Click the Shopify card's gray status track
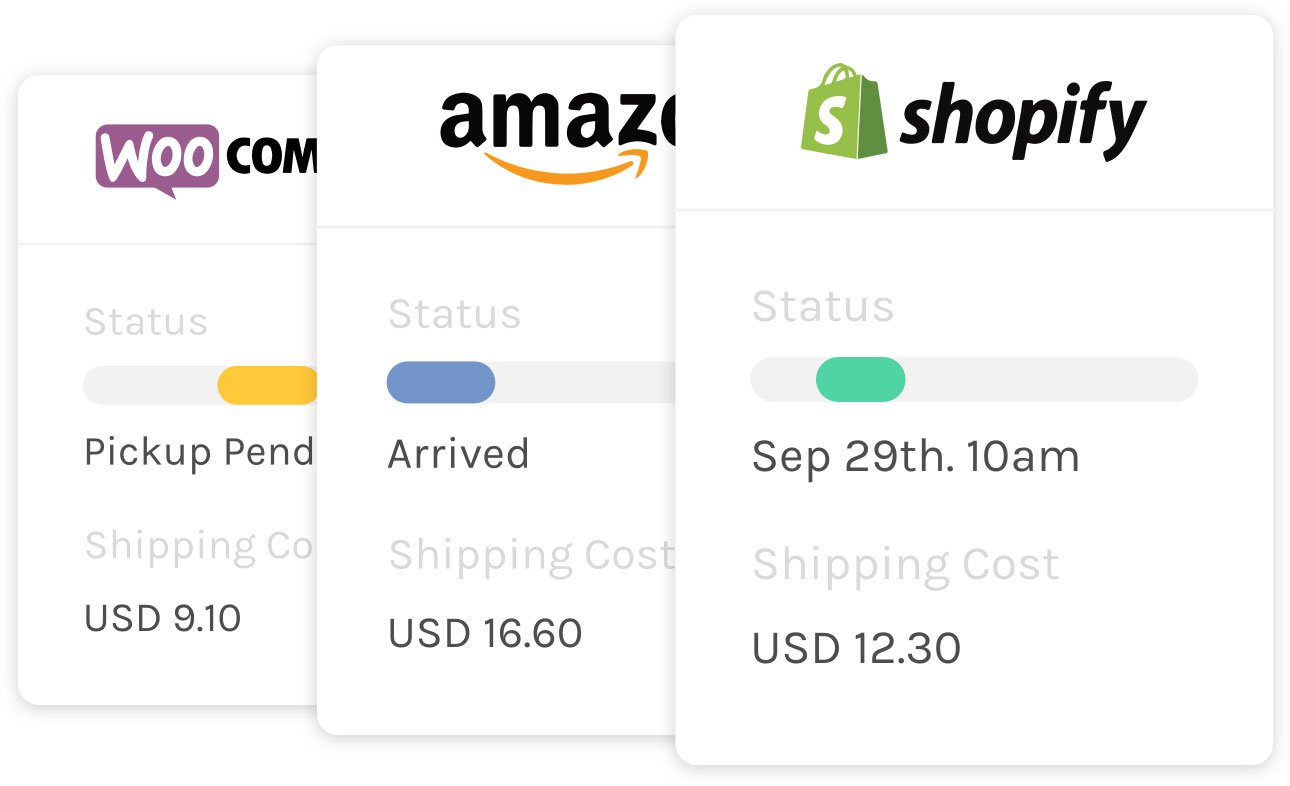 tap(1050, 380)
